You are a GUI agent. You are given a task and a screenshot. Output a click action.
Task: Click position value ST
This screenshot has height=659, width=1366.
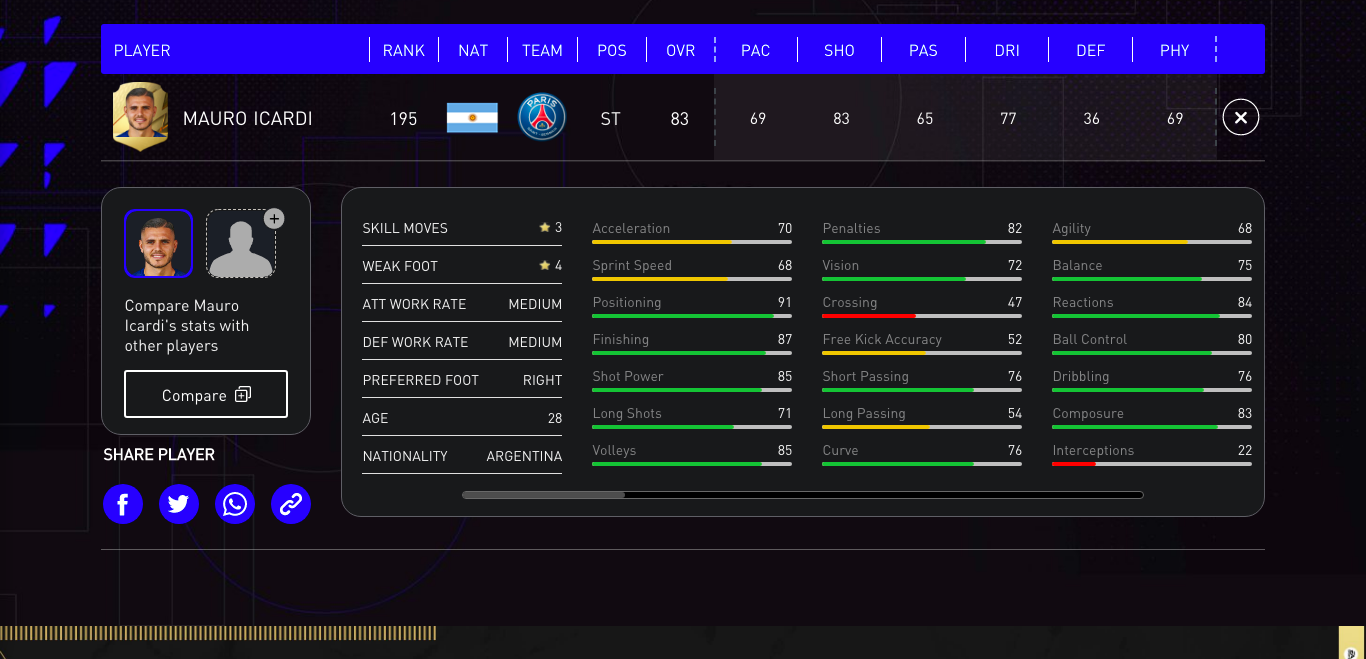click(x=610, y=118)
